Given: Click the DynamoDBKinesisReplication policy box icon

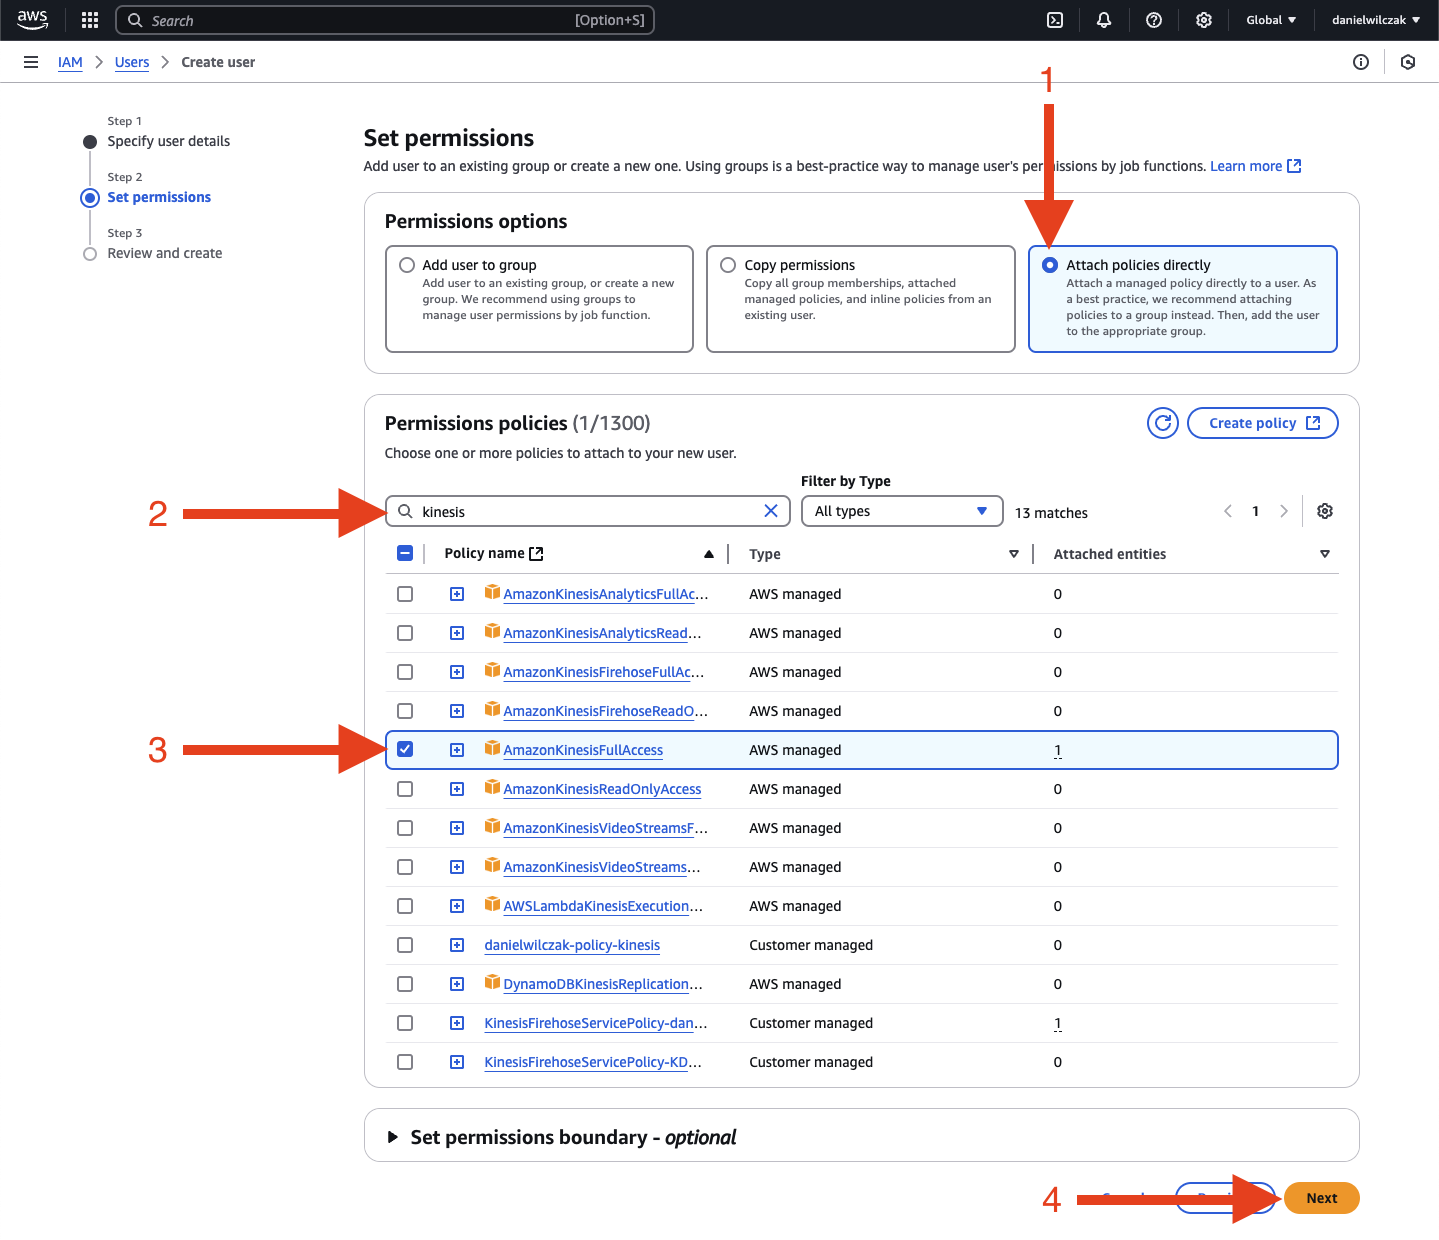Looking at the screenshot, I should click(x=492, y=982).
